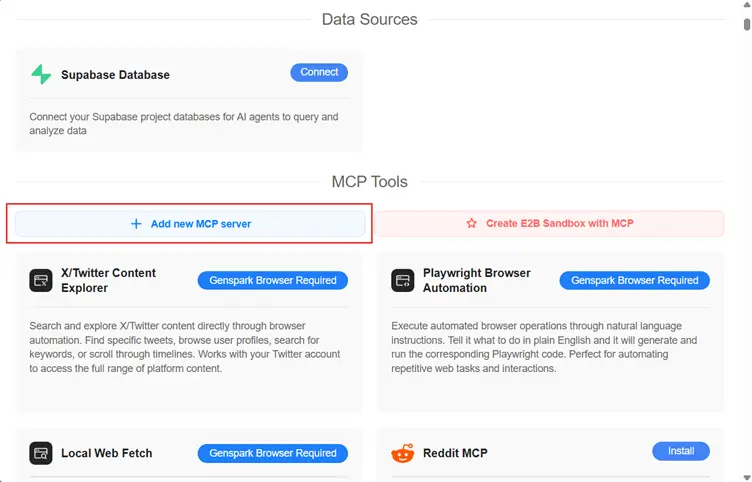Select the Local Web Fetch title
This screenshot has width=752, height=482.
point(107,453)
